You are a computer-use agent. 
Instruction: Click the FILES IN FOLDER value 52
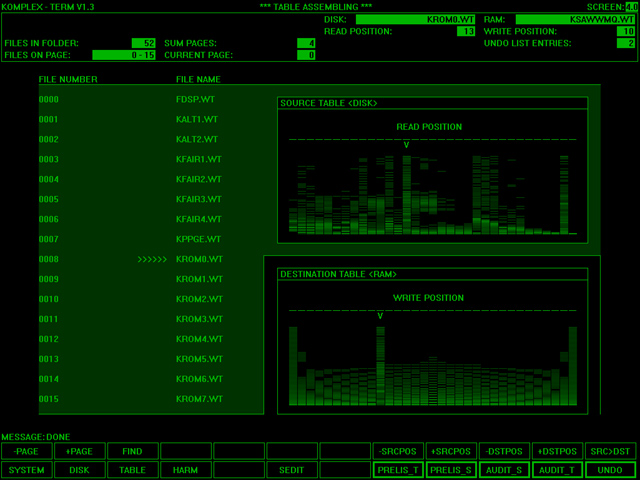(x=144, y=43)
